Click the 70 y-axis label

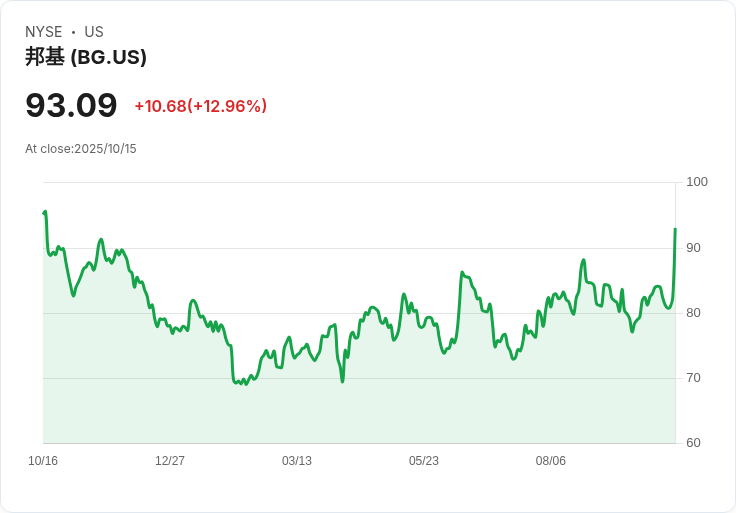[694, 378]
